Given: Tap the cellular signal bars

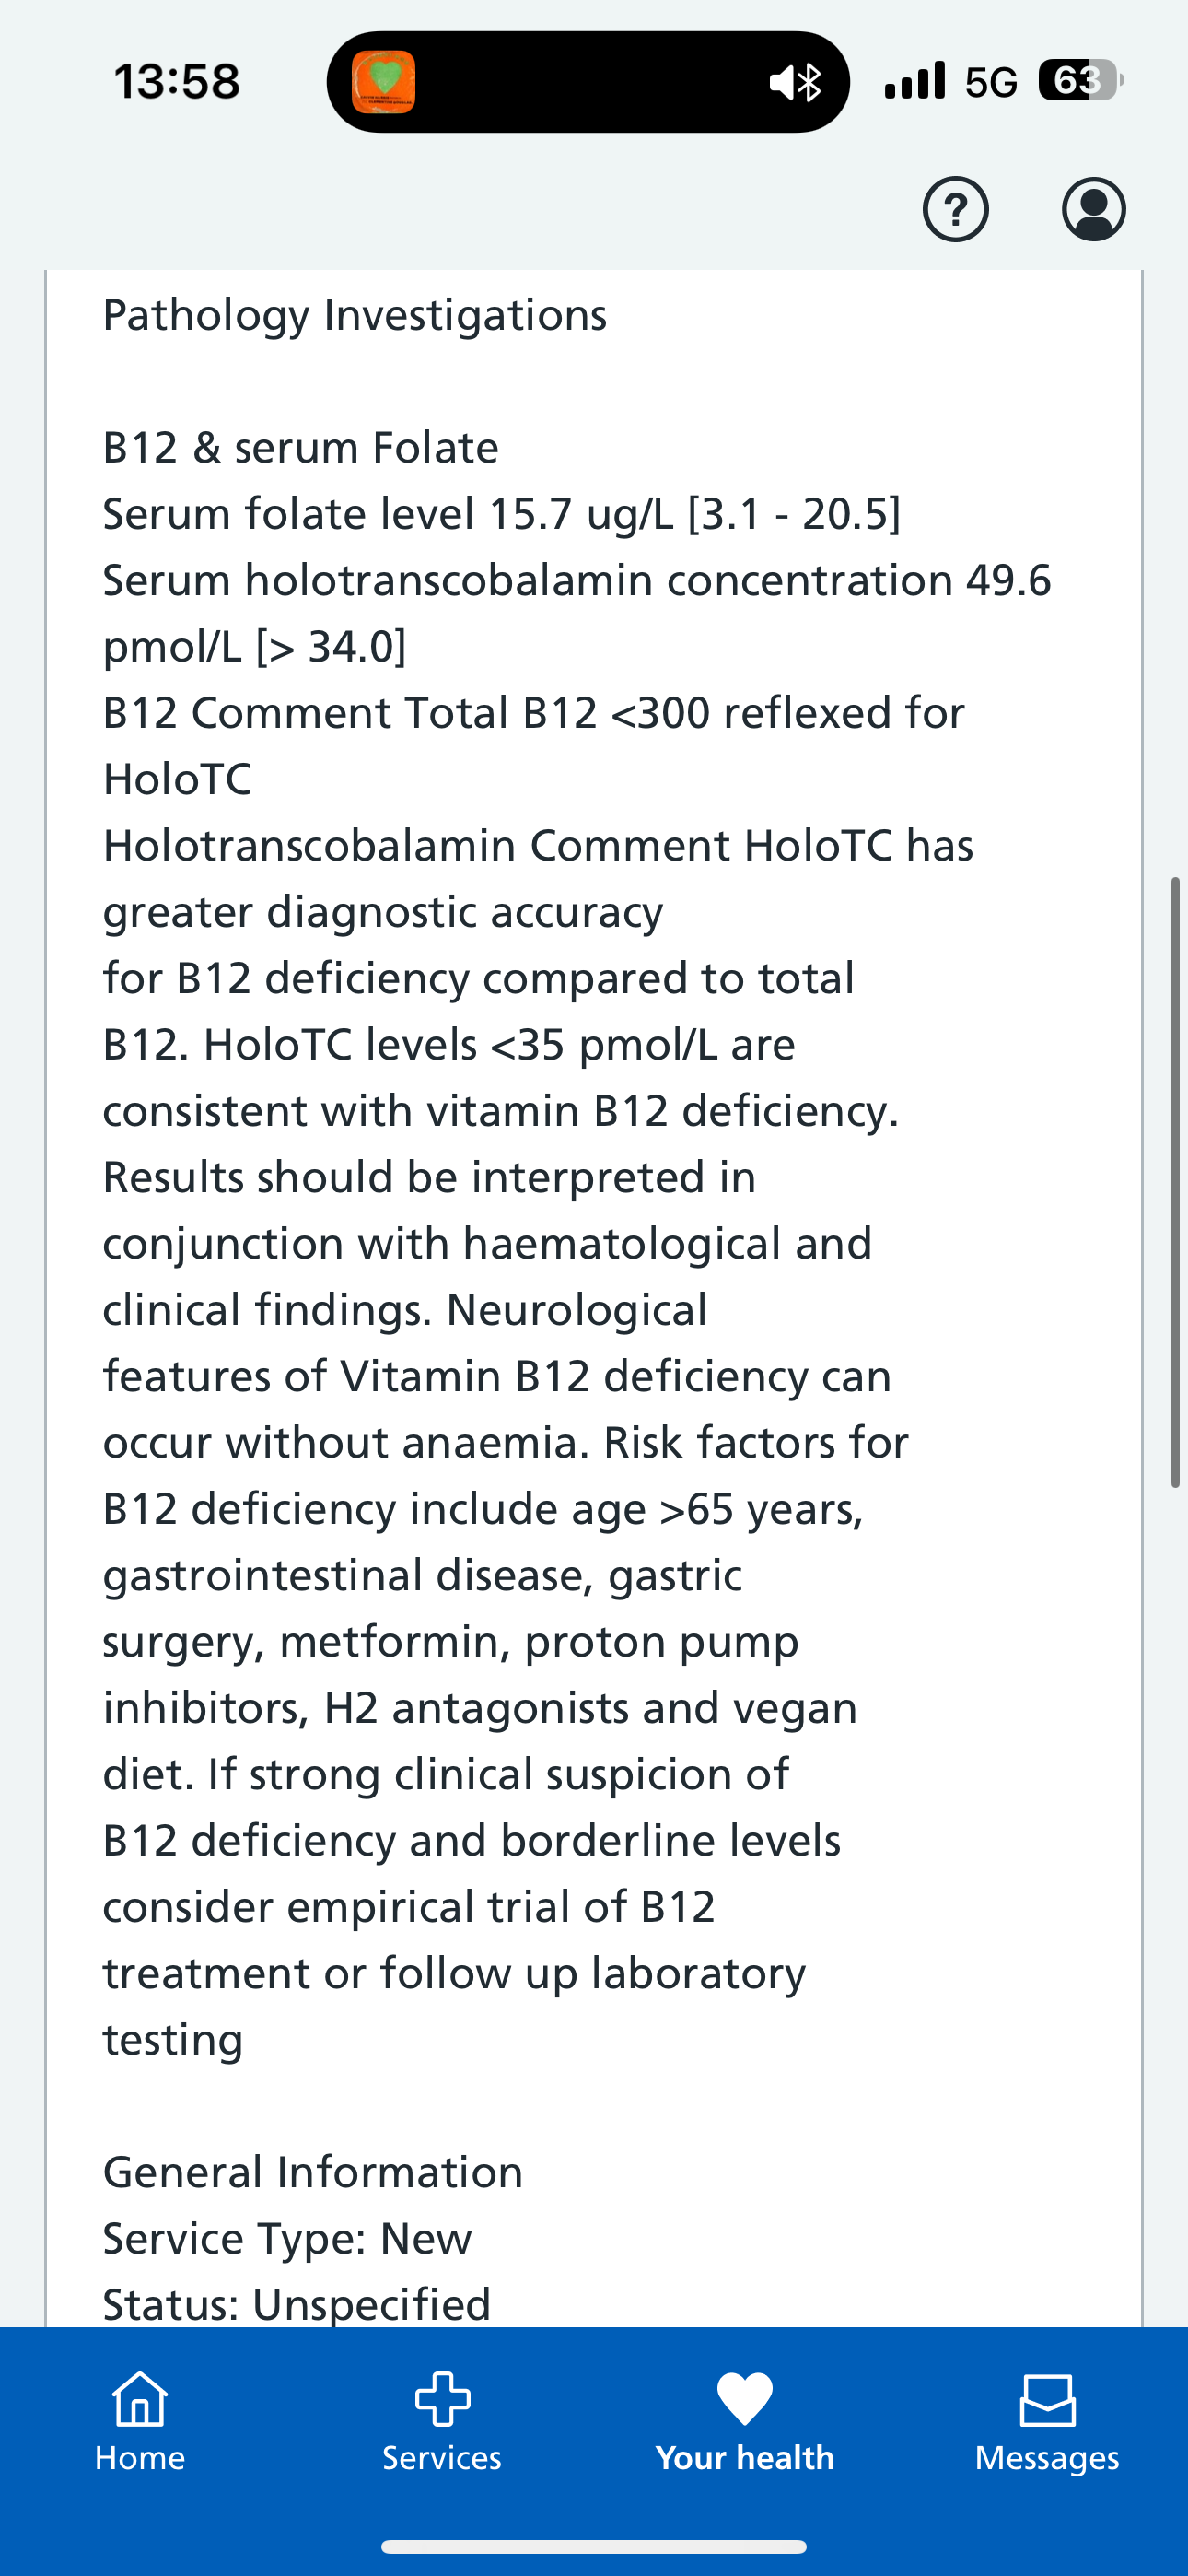Looking at the screenshot, I should tap(915, 80).
